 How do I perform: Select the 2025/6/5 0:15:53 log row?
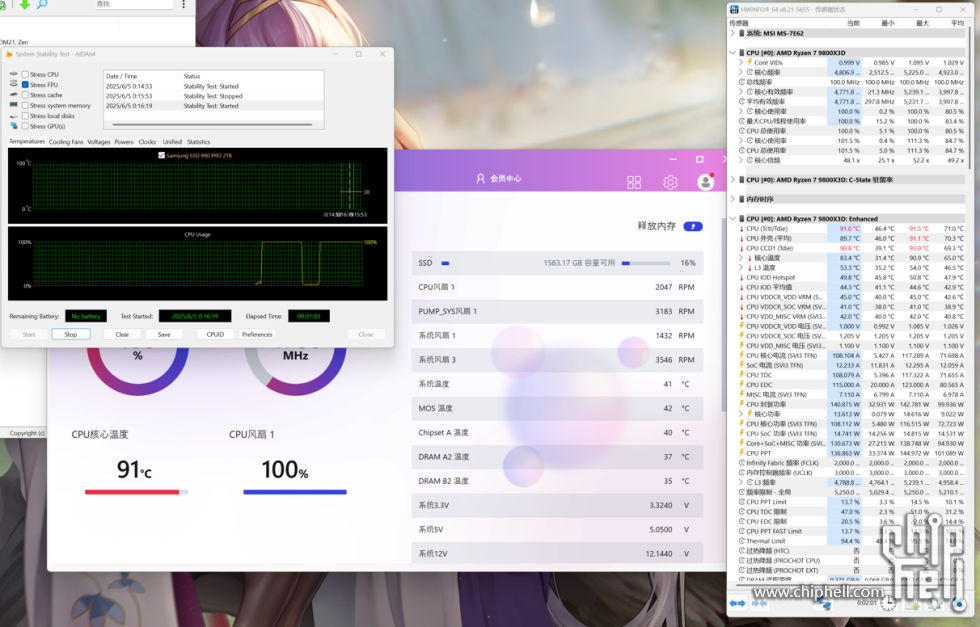(x=213, y=96)
